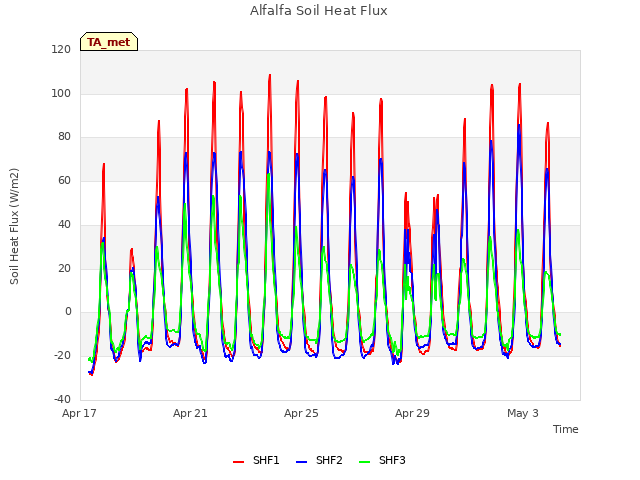Click the -20 y-axis tick label
640x480 pixels.
(x=62, y=356)
